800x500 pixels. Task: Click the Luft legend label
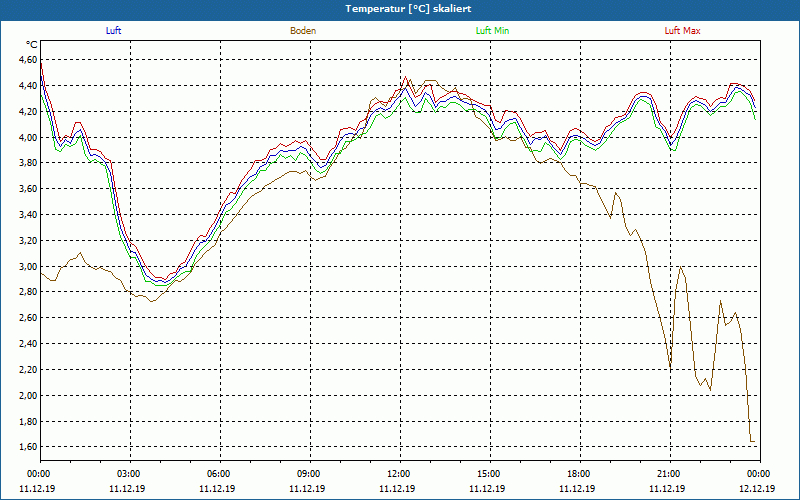tap(113, 31)
